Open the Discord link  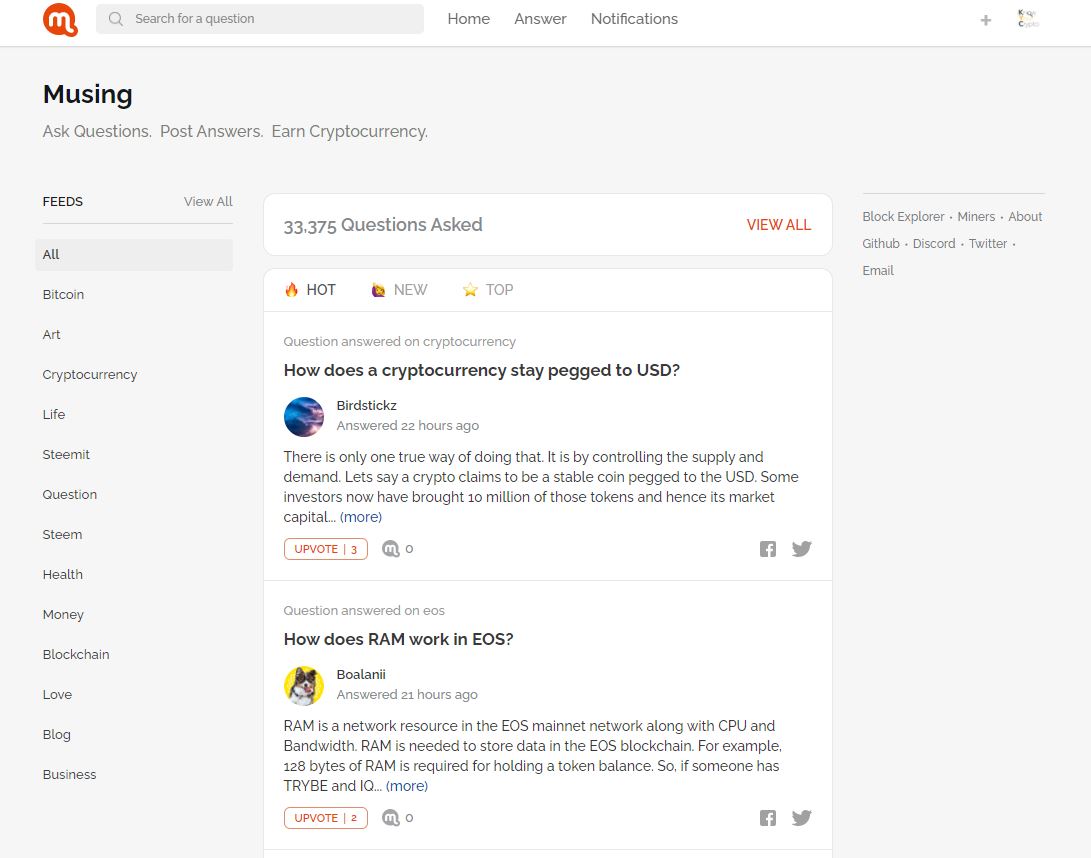pos(934,244)
